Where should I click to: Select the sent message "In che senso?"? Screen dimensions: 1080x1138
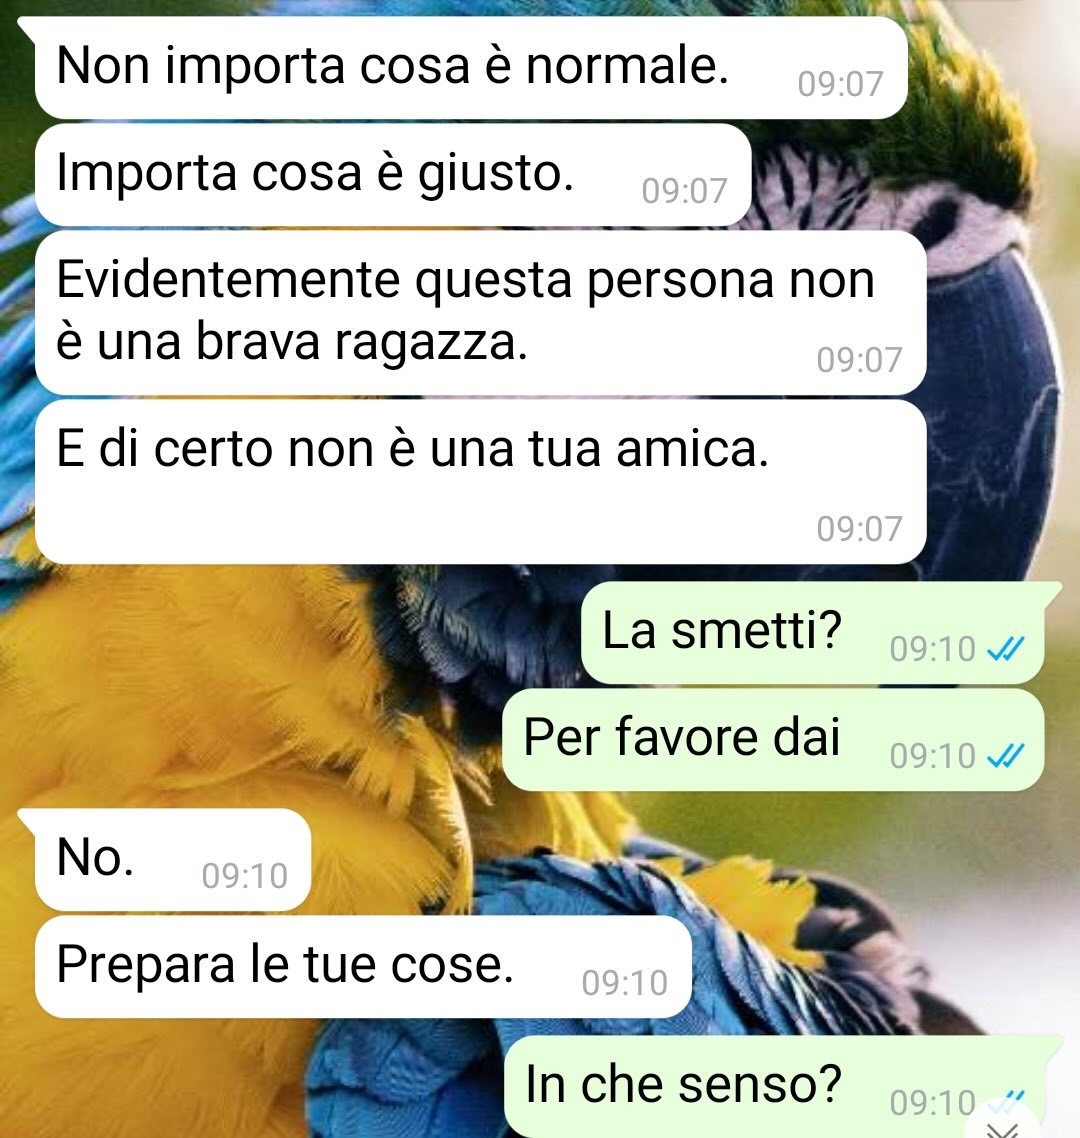[x=774, y=1086]
